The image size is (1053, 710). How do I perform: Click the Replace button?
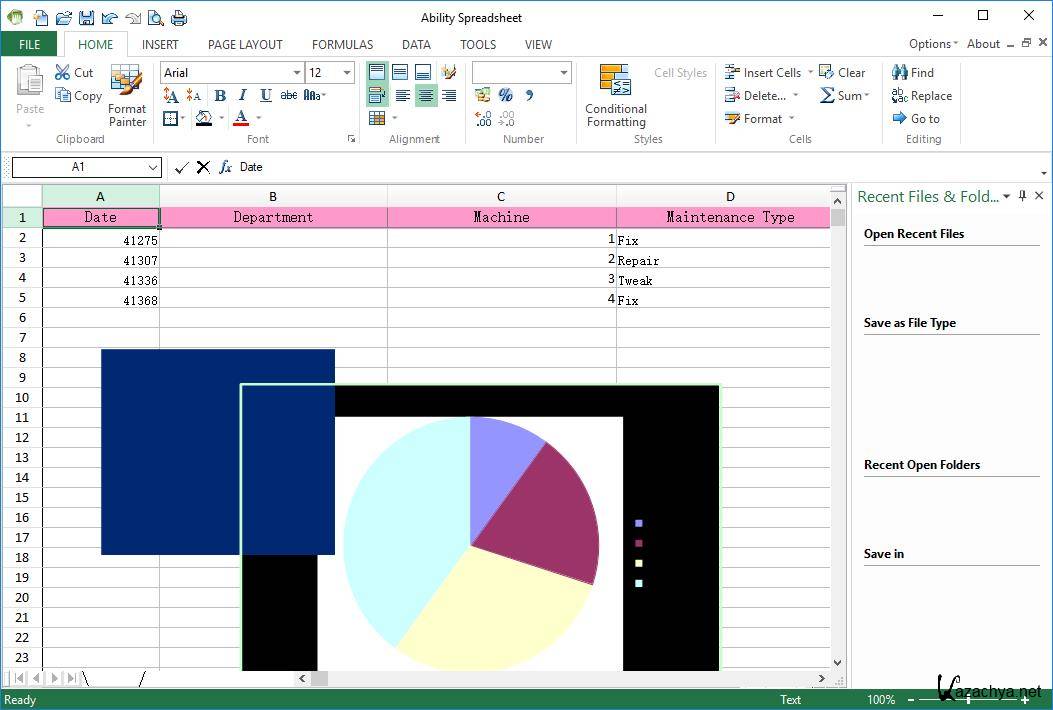(921, 96)
